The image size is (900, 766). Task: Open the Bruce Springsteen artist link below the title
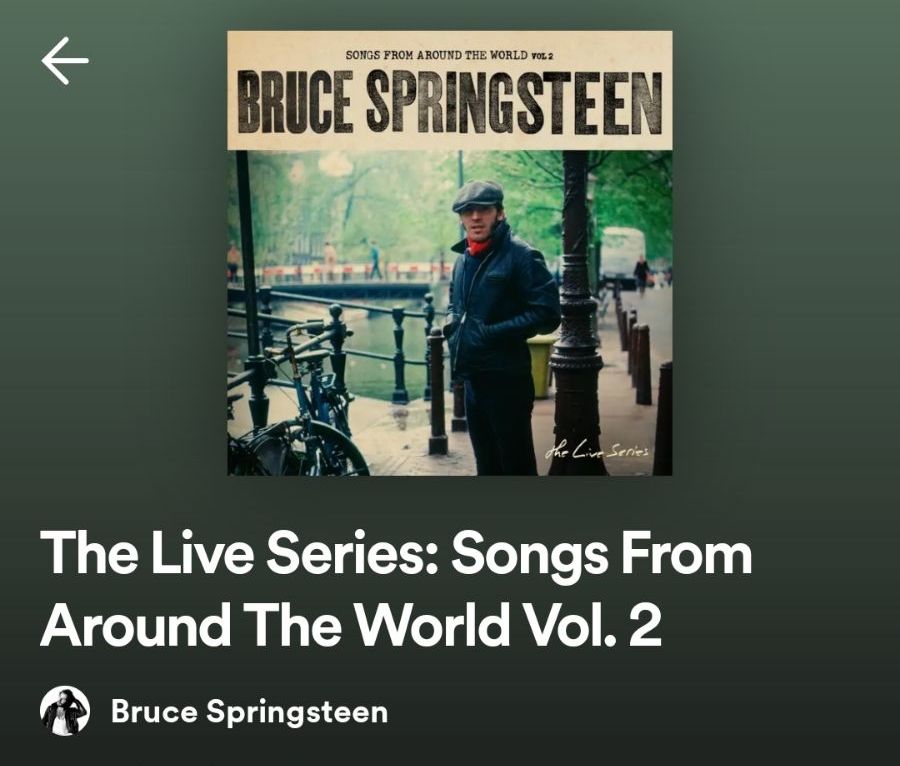point(249,711)
